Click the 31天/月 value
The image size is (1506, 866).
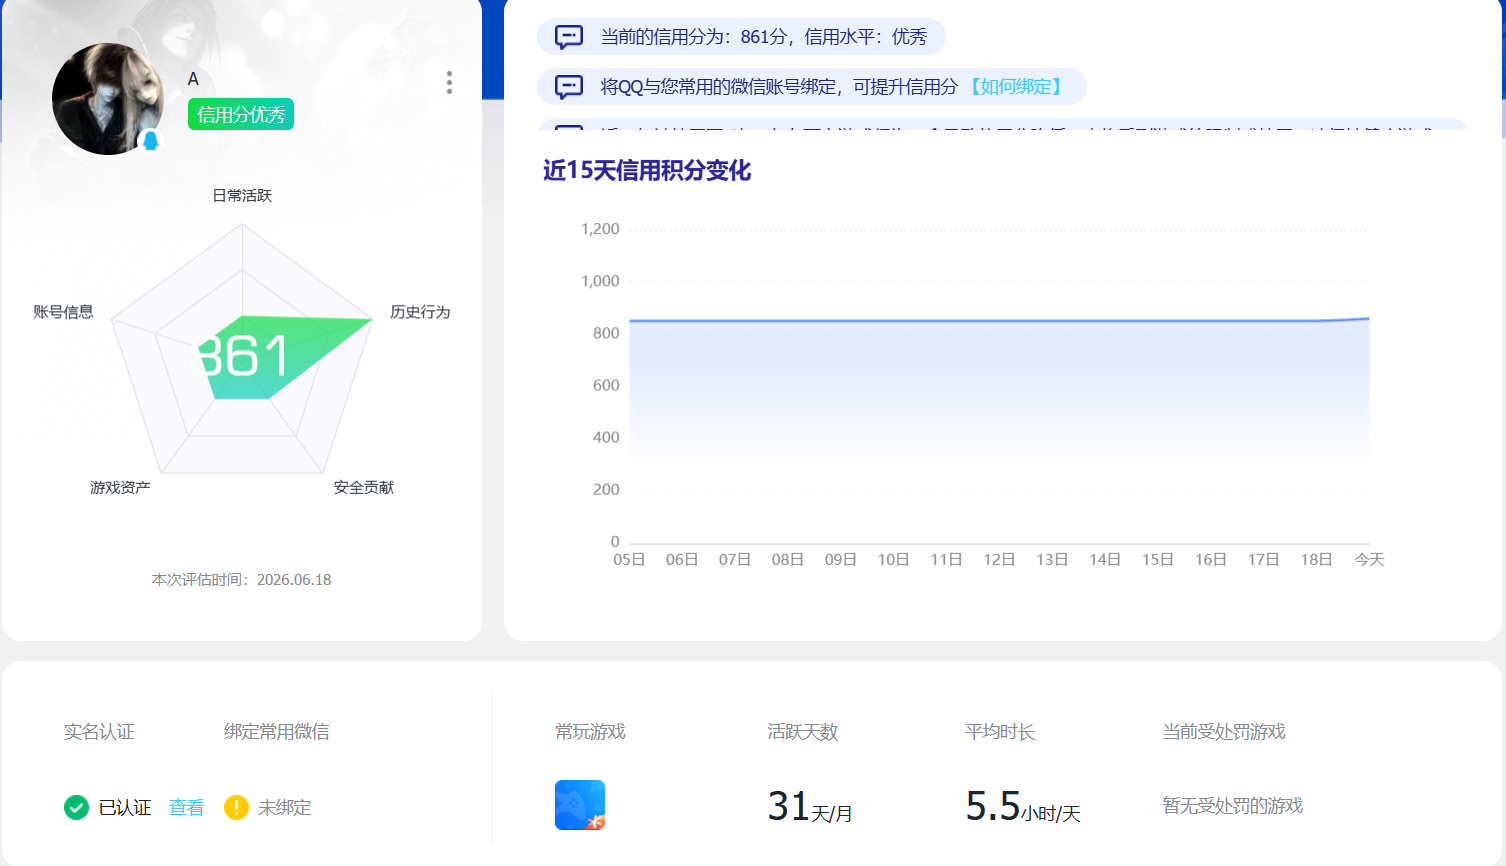pos(810,806)
